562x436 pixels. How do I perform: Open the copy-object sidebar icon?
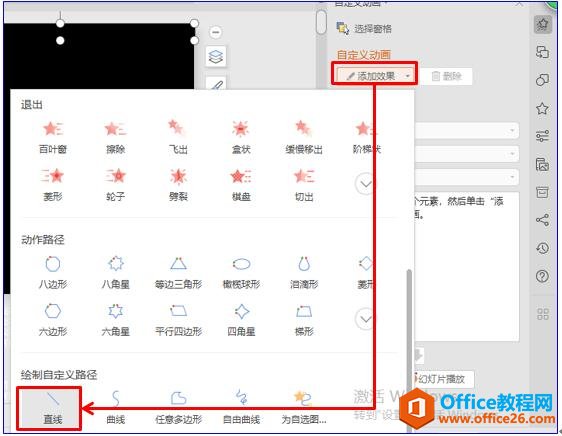point(542,52)
